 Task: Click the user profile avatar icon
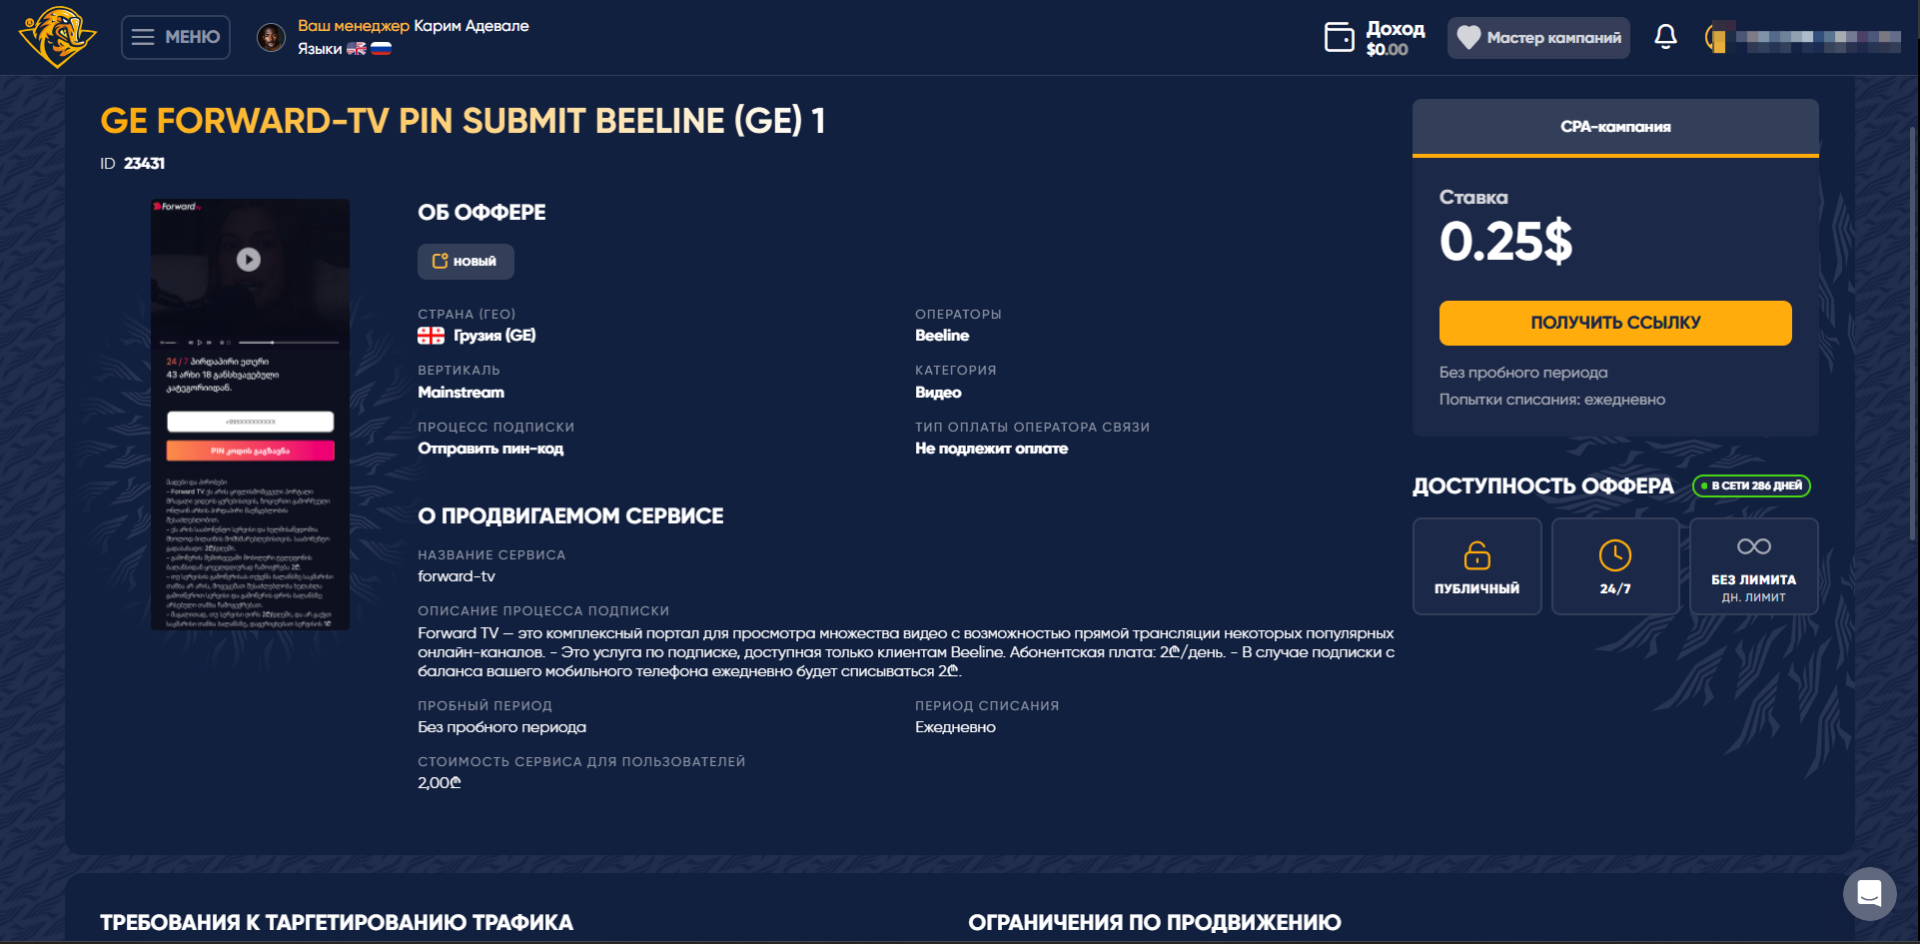[1716, 39]
